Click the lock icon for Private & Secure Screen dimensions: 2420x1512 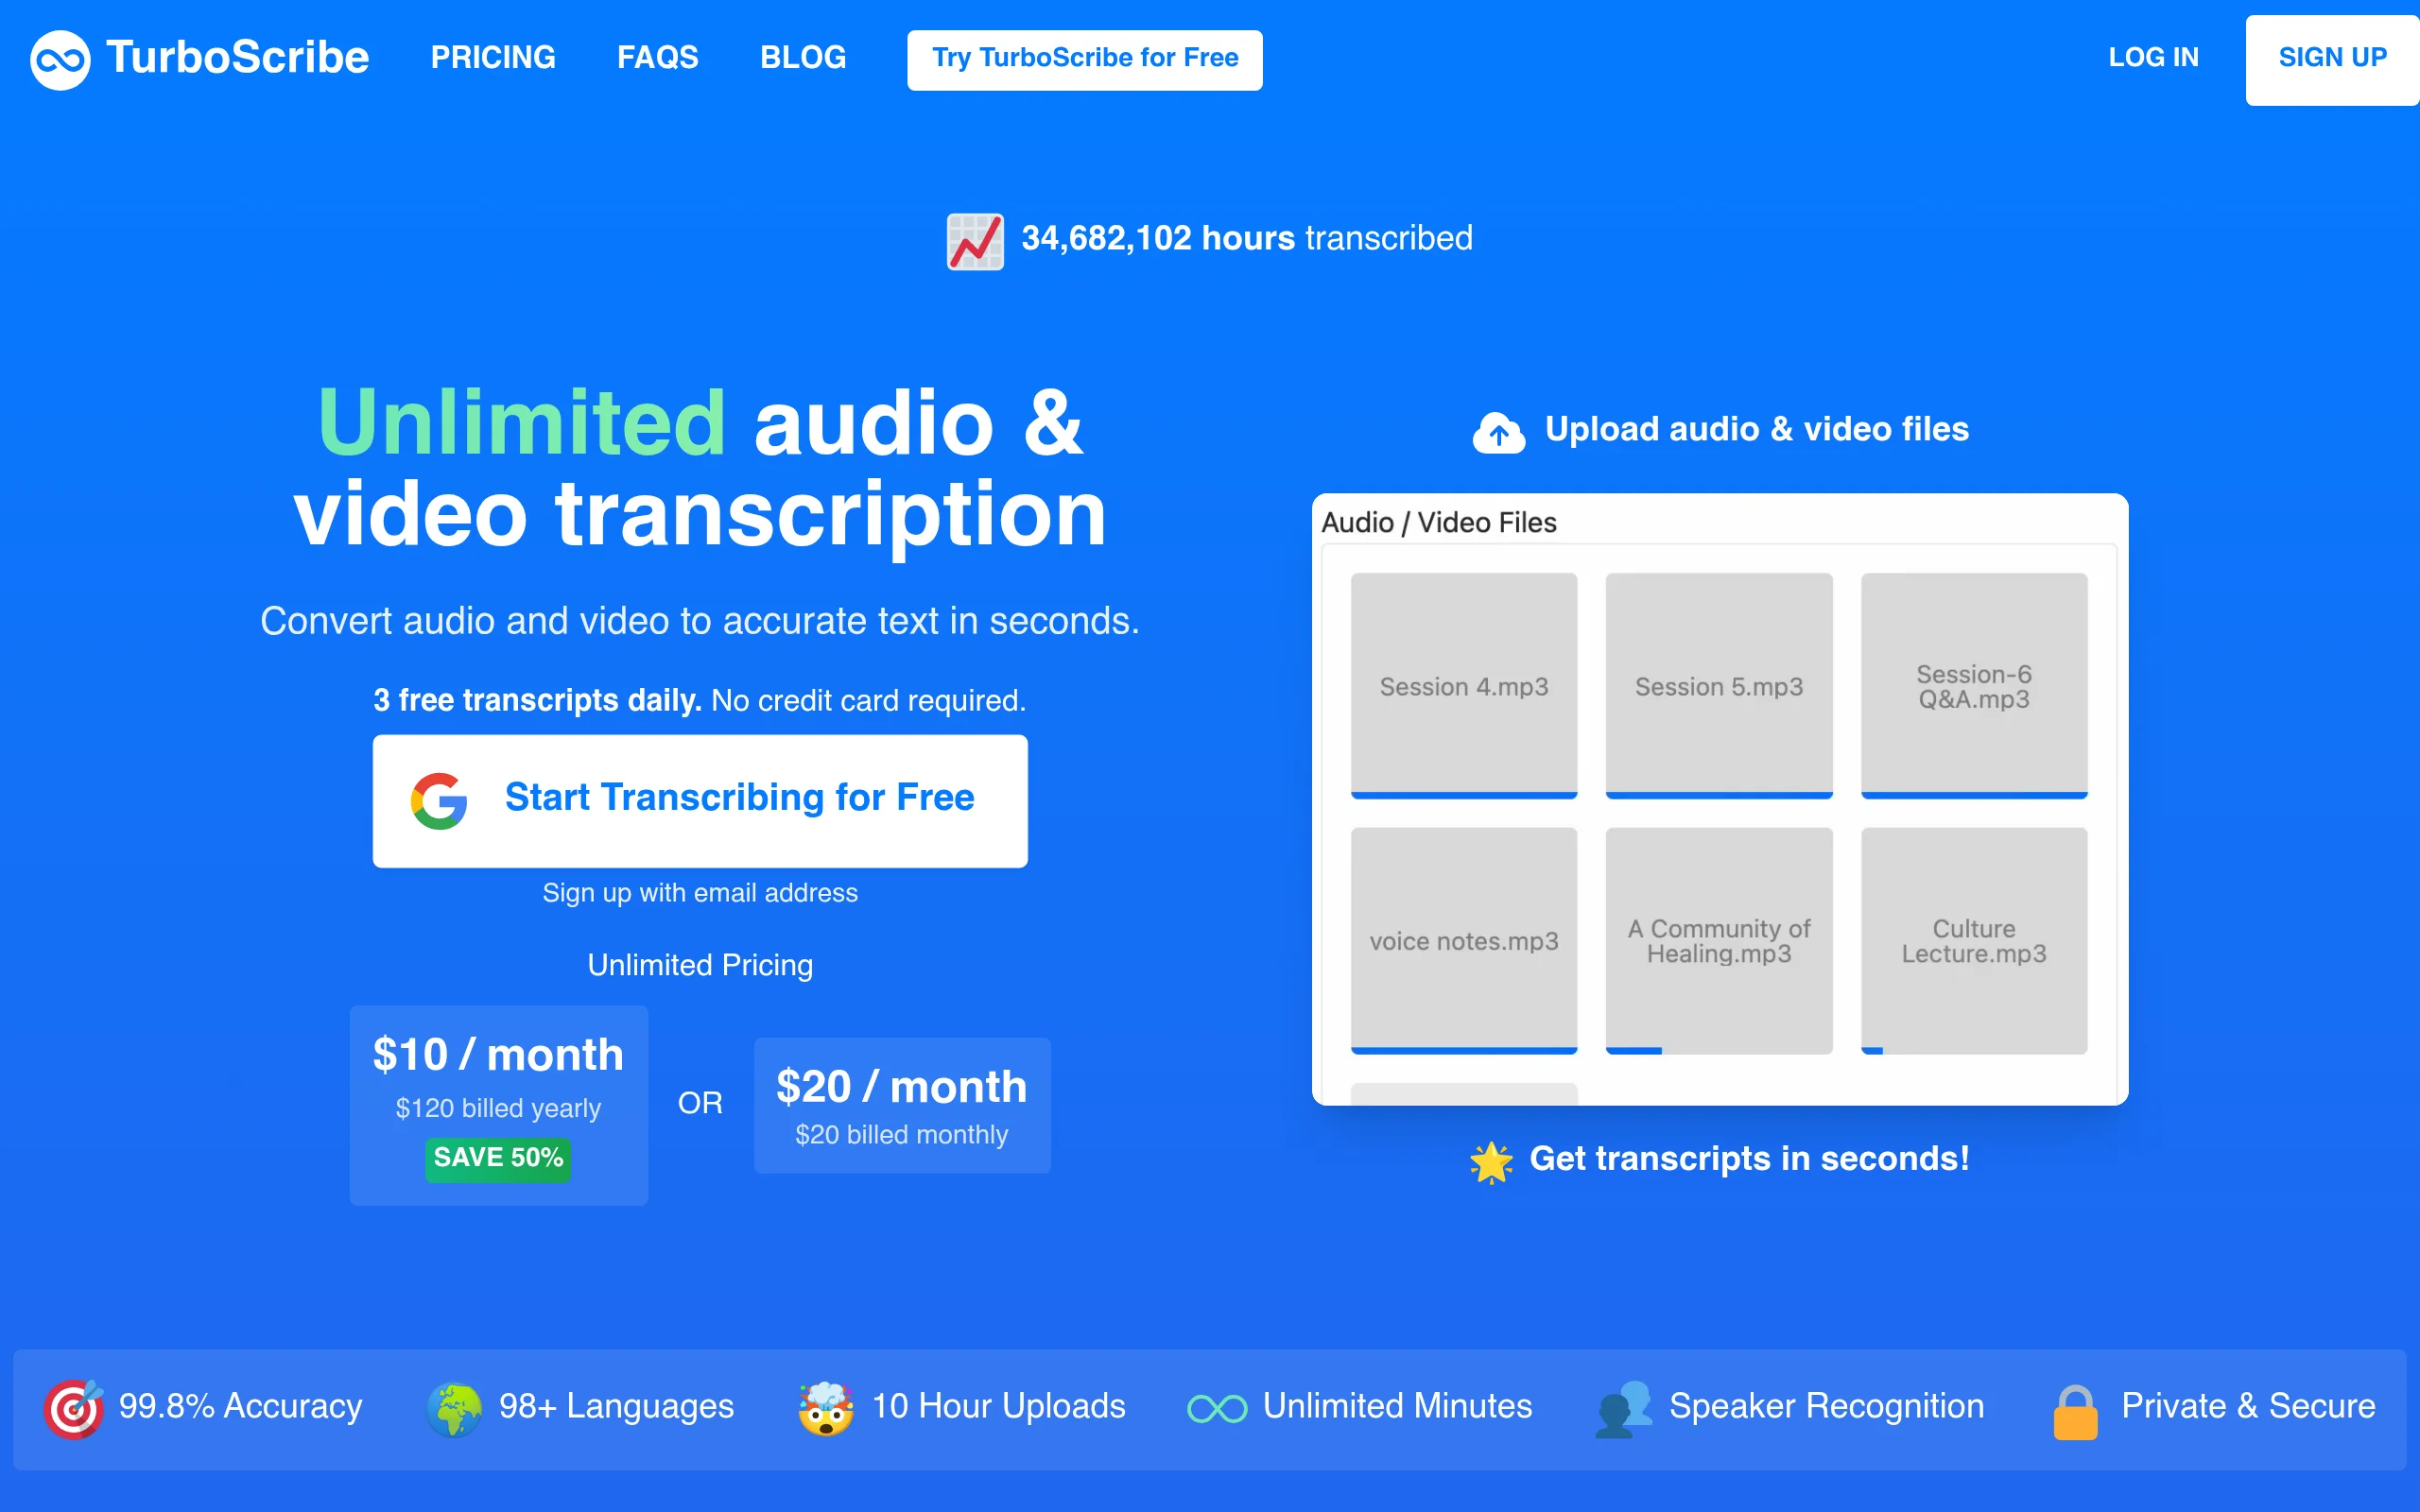click(x=2077, y=1406)
